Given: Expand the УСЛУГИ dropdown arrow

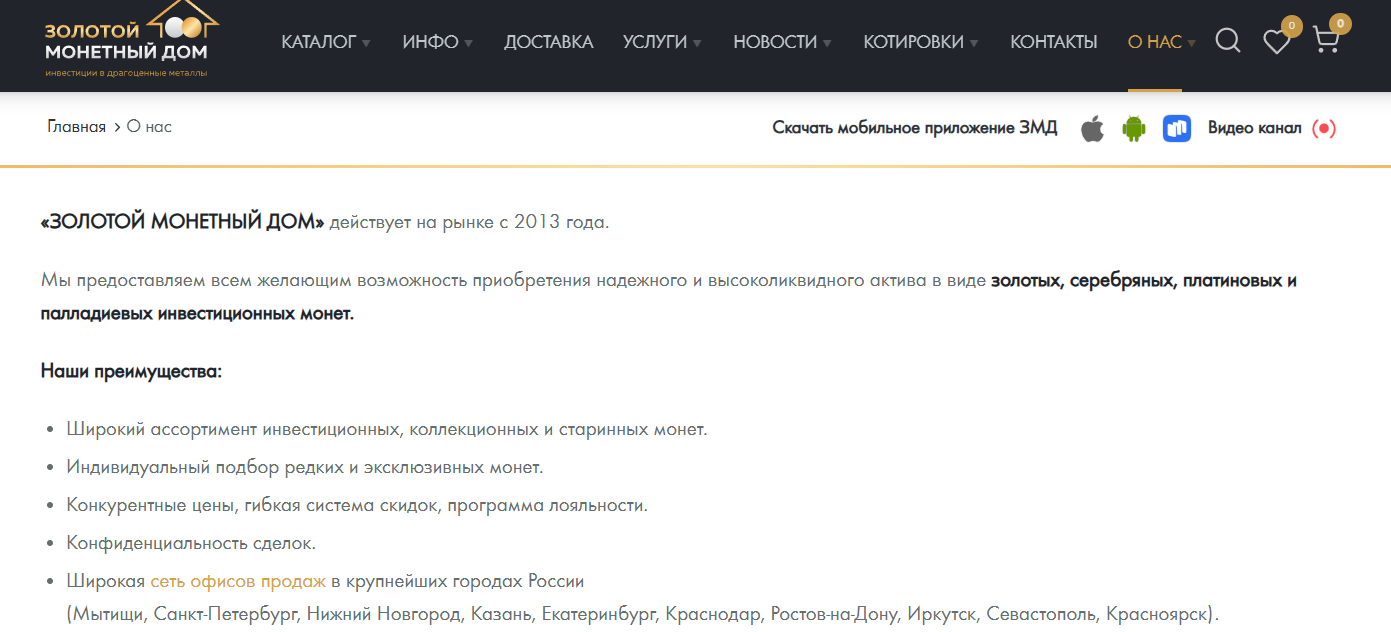Looking at the screenshot, I should 697,43.
